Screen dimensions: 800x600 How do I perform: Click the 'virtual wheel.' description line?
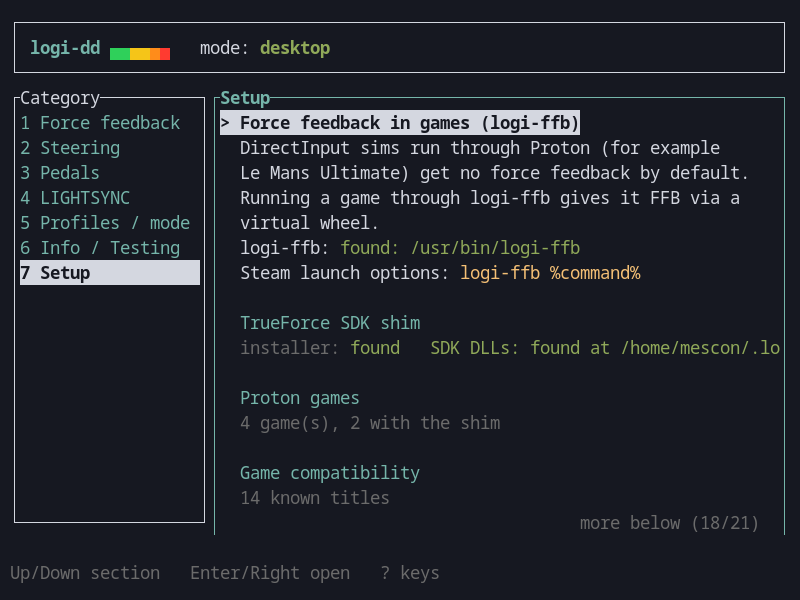310,223
